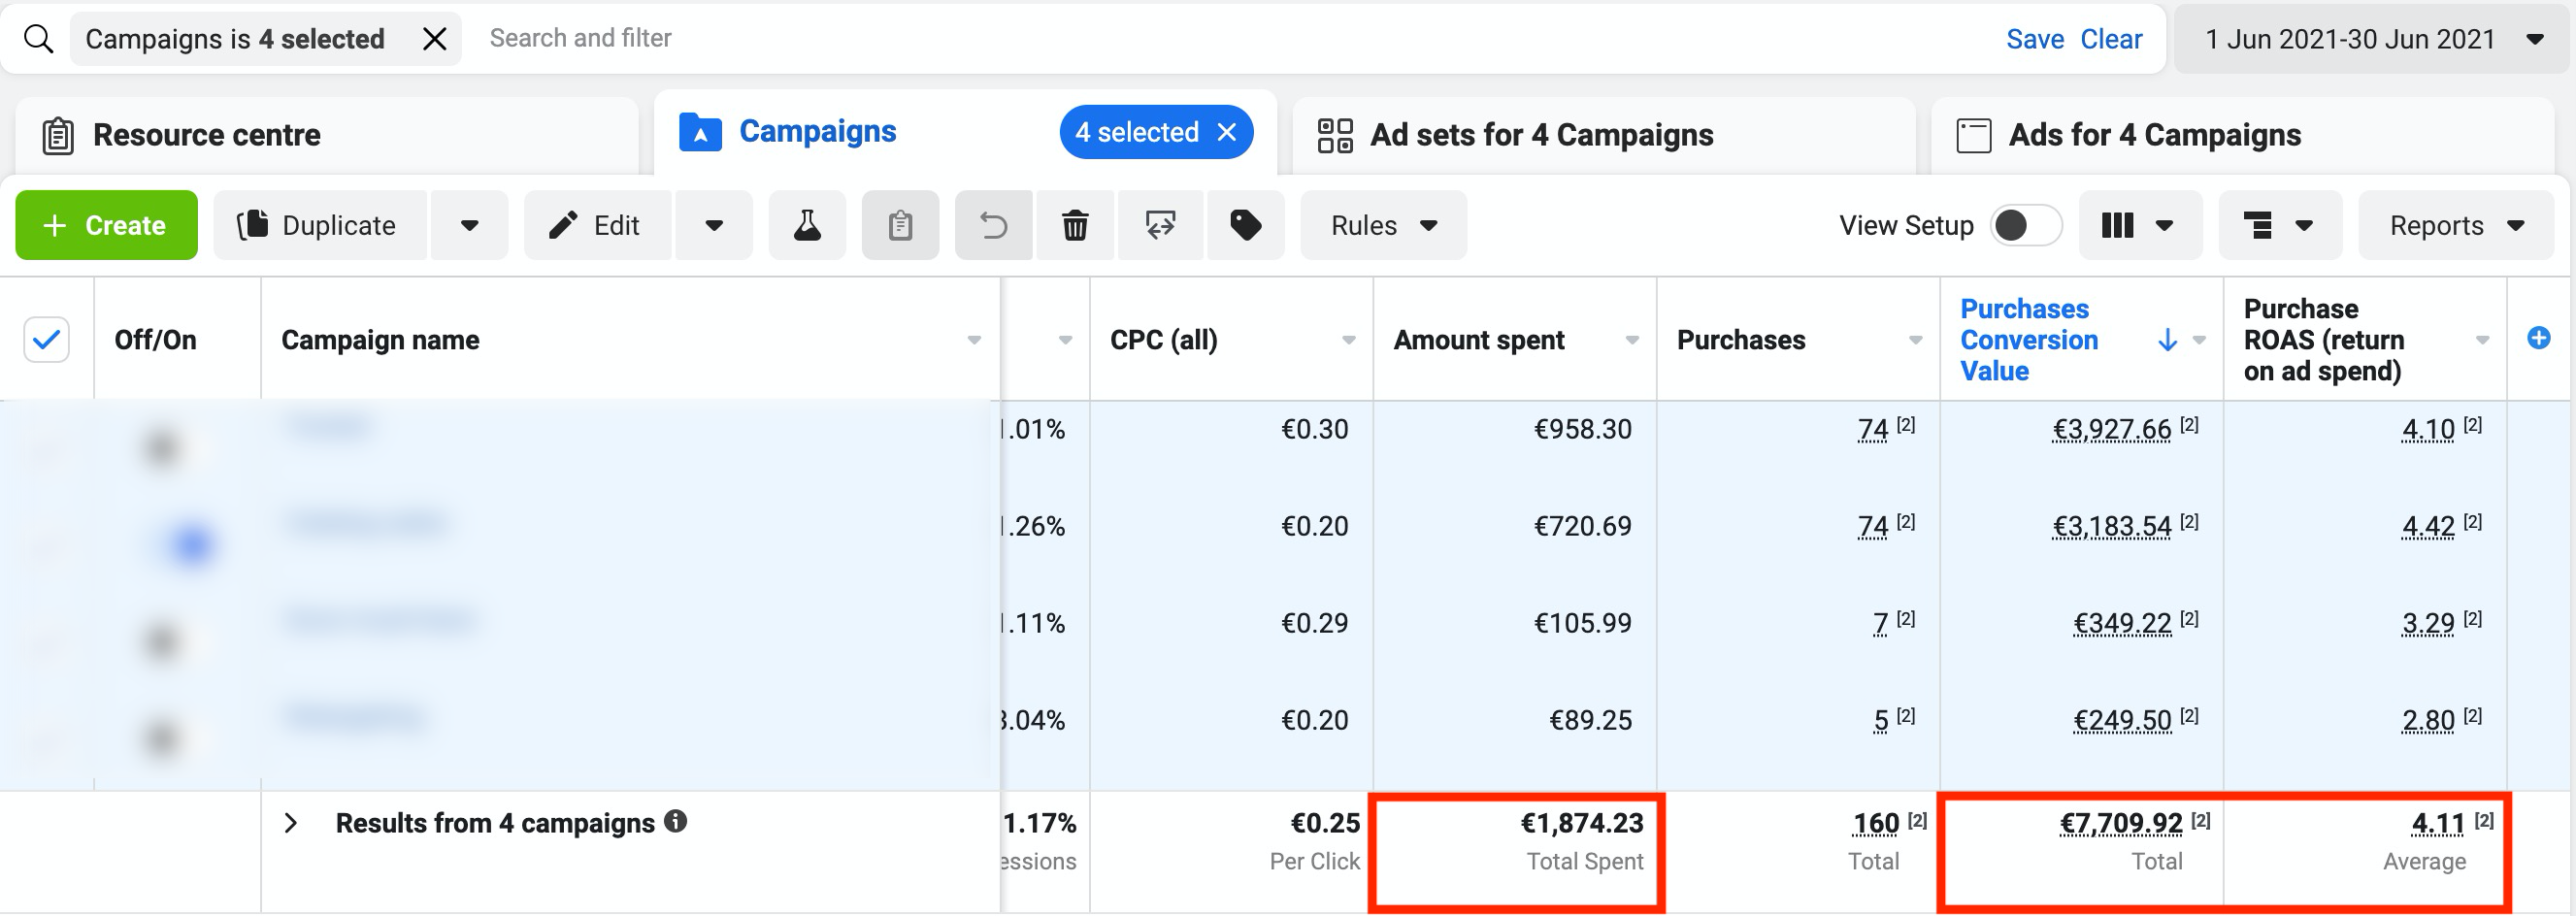Click the A/B test flask icon

tap(807, 226)
